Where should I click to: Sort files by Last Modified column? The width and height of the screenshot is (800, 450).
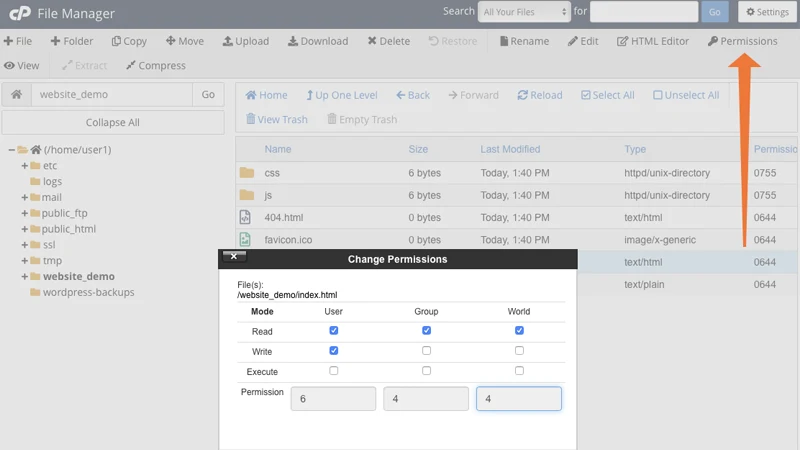(x=510, y=149)
